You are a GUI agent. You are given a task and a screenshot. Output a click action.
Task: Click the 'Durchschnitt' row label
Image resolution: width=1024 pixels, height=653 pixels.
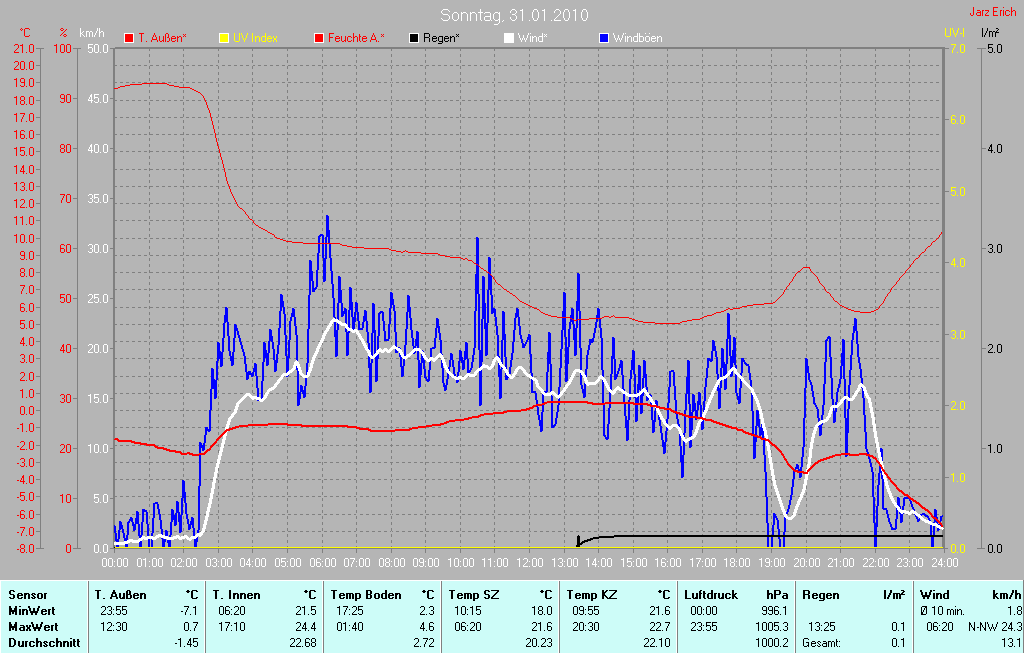pyautogui.click(x=44, y=643)
